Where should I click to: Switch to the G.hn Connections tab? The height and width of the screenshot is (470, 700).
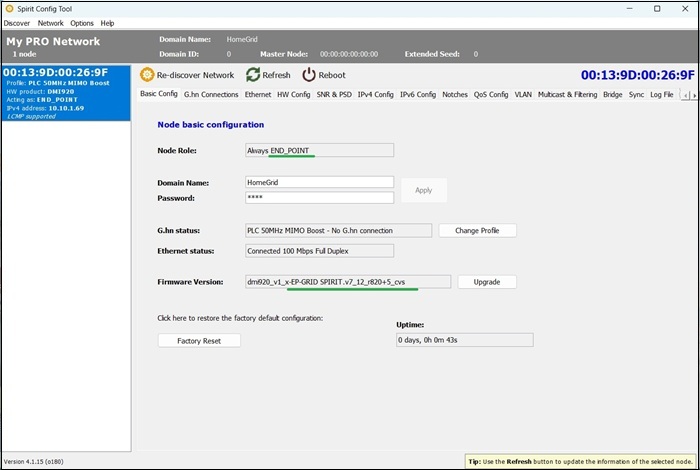211,95
